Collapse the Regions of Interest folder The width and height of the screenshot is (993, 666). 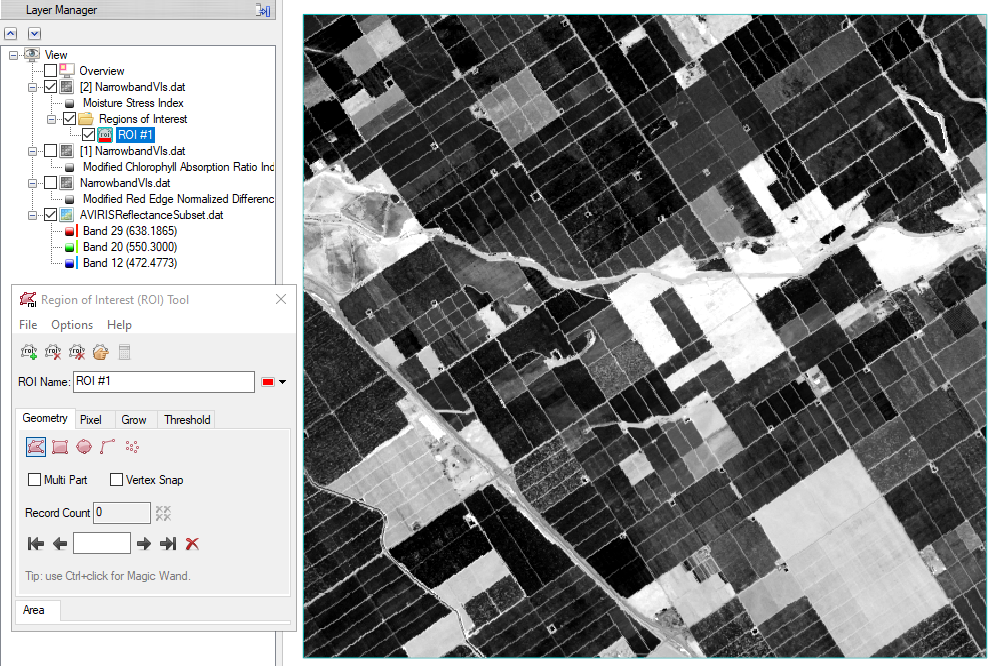tap(50, 119)
